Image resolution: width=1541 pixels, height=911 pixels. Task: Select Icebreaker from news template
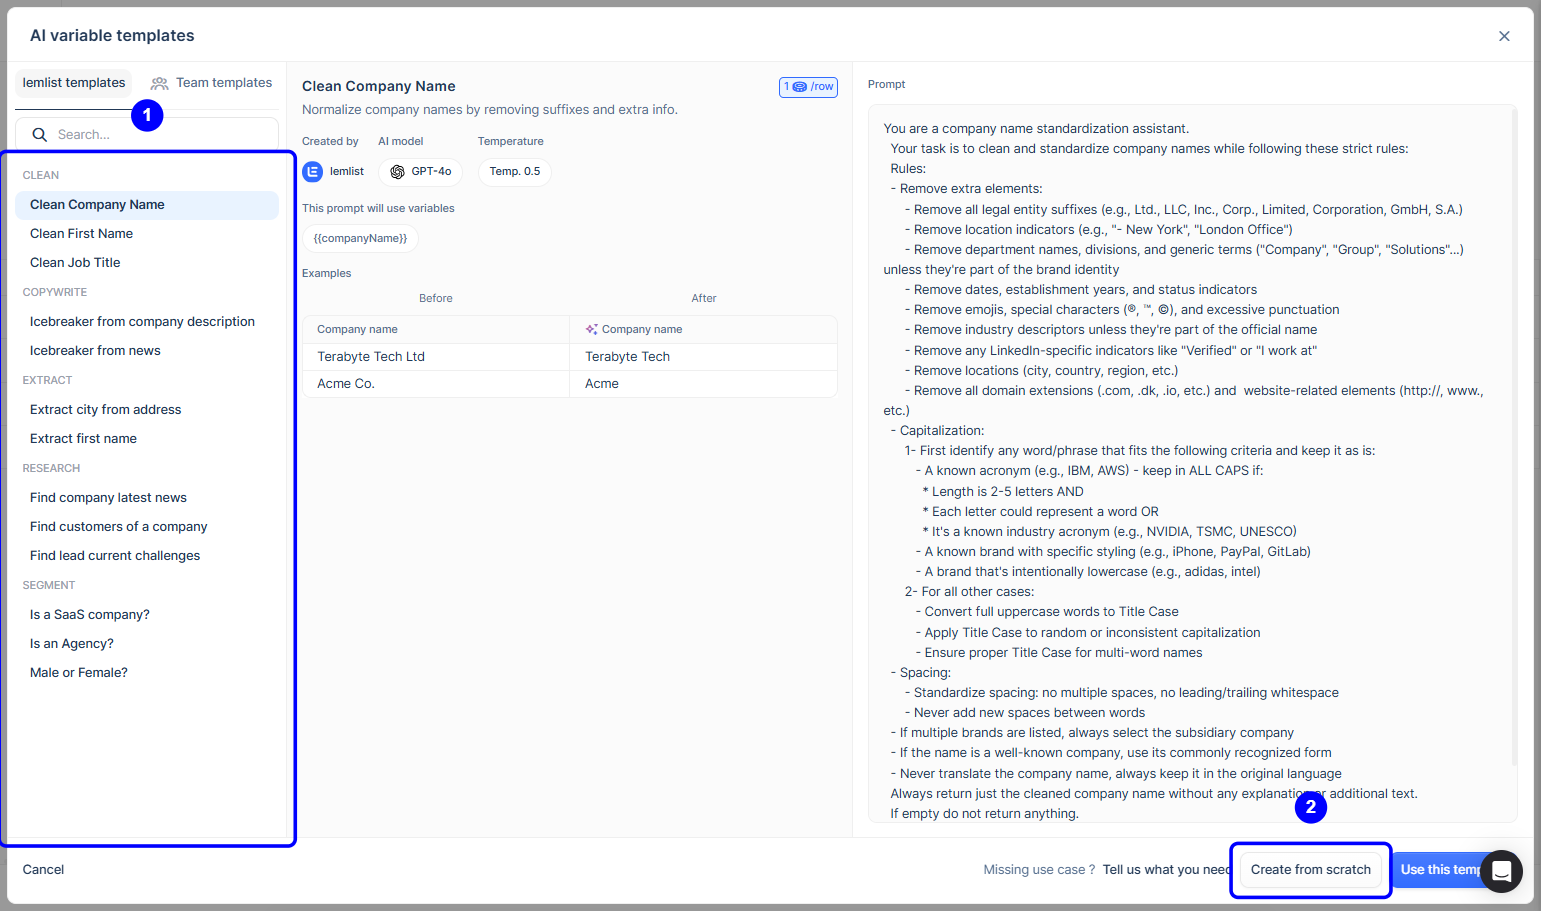(147, 351)
